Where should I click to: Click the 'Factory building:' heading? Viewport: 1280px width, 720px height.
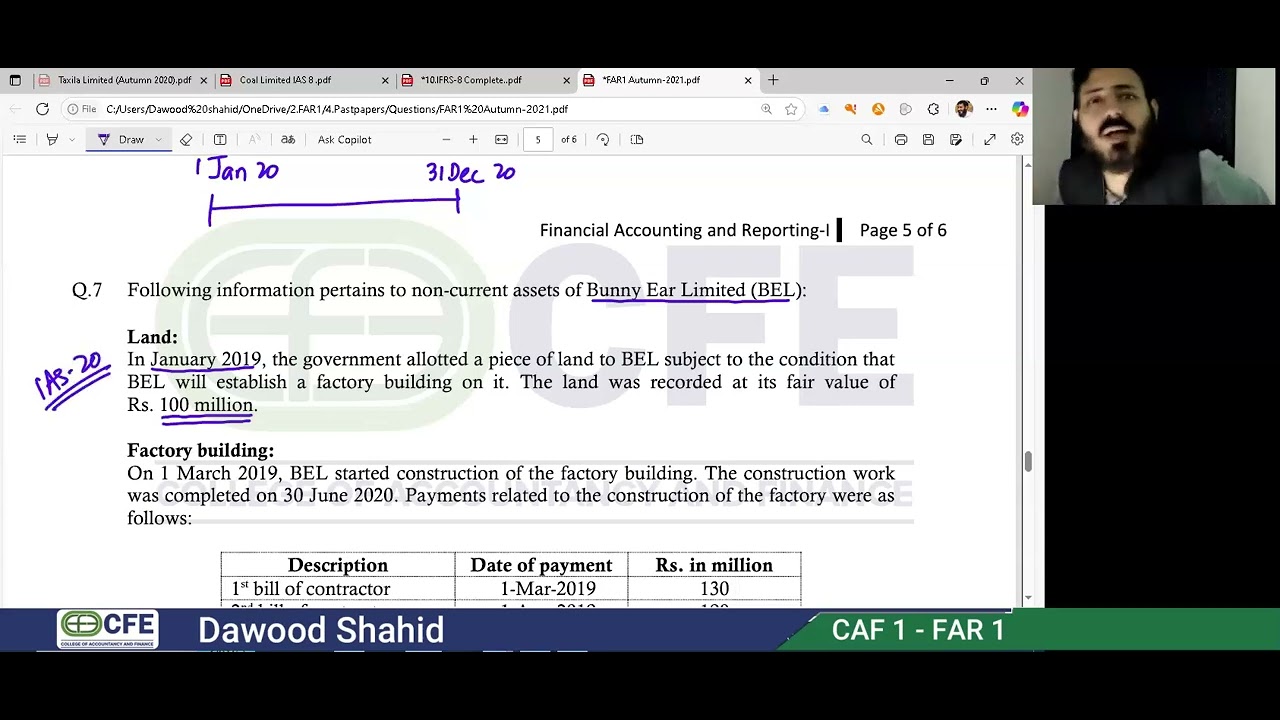(x=200, y=451)
